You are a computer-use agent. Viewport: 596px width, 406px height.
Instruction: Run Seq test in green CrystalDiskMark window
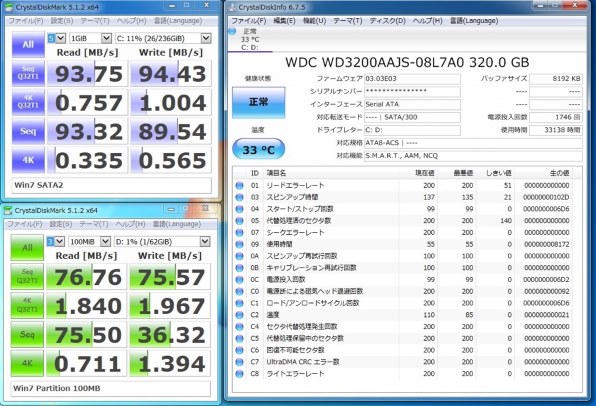point(27,335)
